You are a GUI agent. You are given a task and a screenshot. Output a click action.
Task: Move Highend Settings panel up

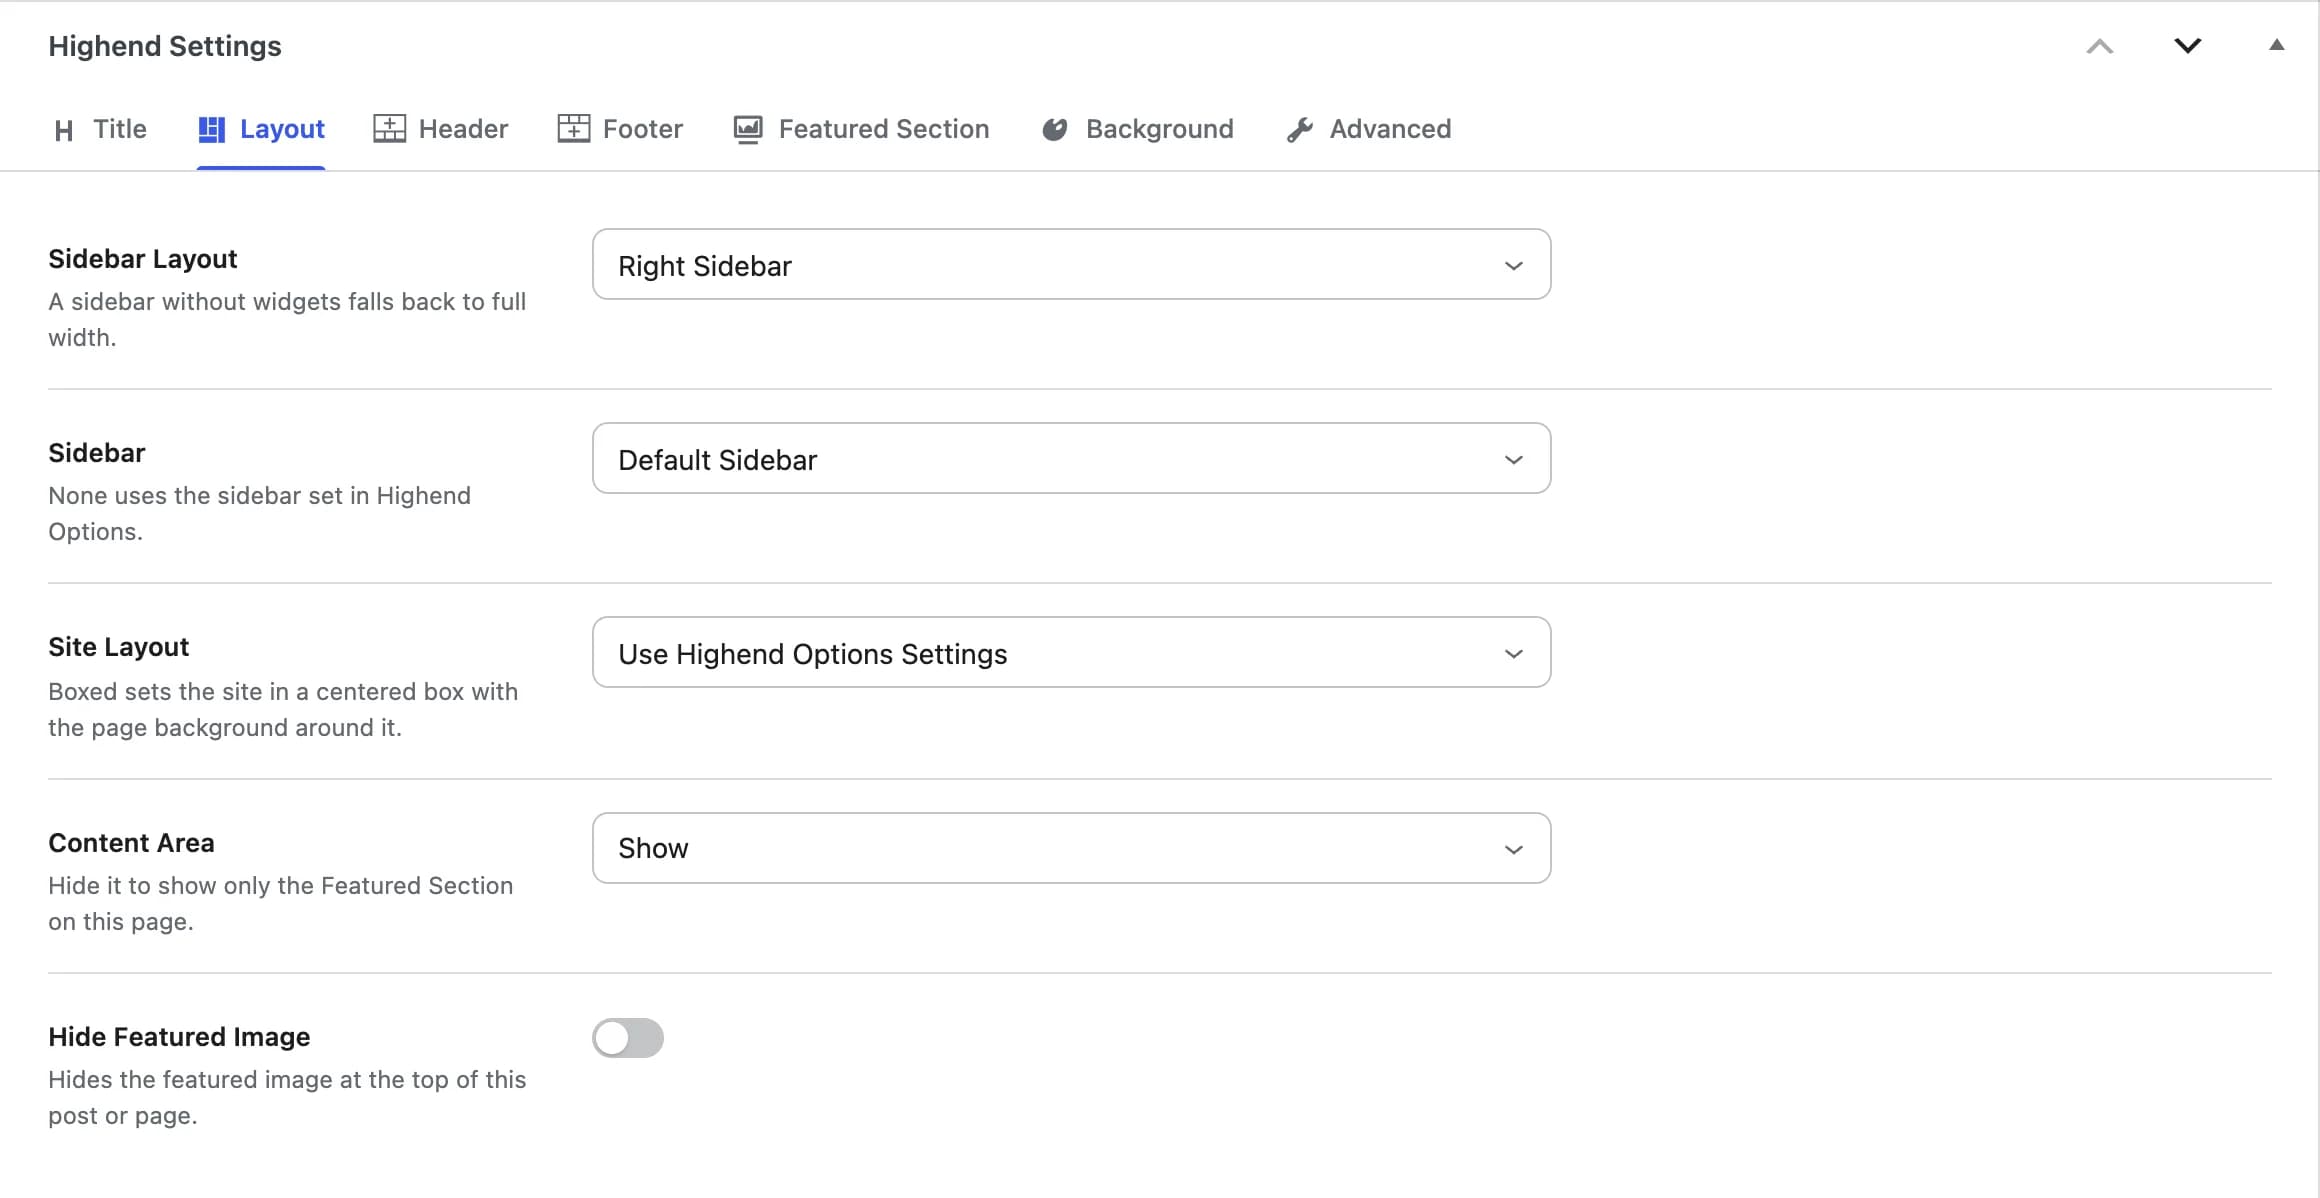2100,46
